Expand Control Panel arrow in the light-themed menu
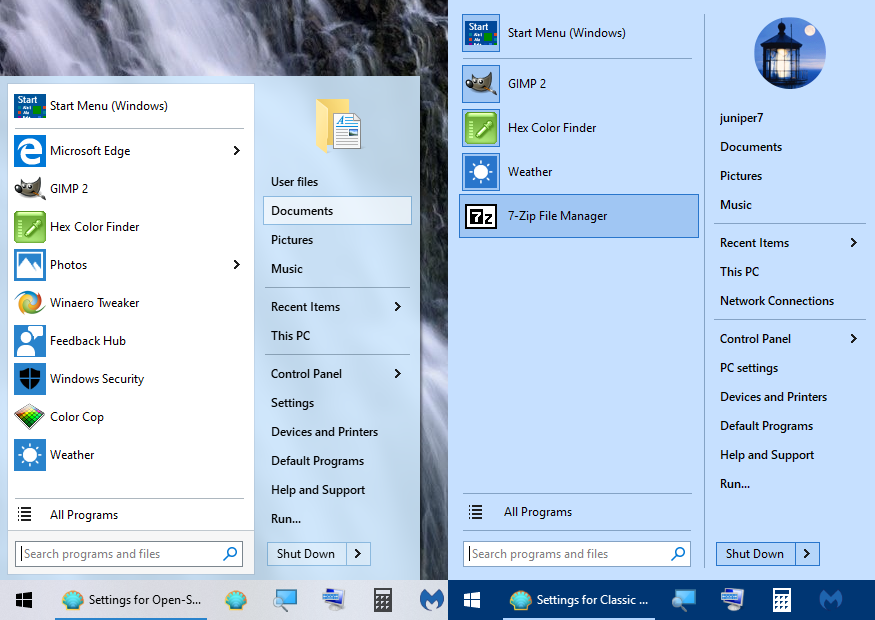Viewport: 875px width, 620px height. [397, 373]
